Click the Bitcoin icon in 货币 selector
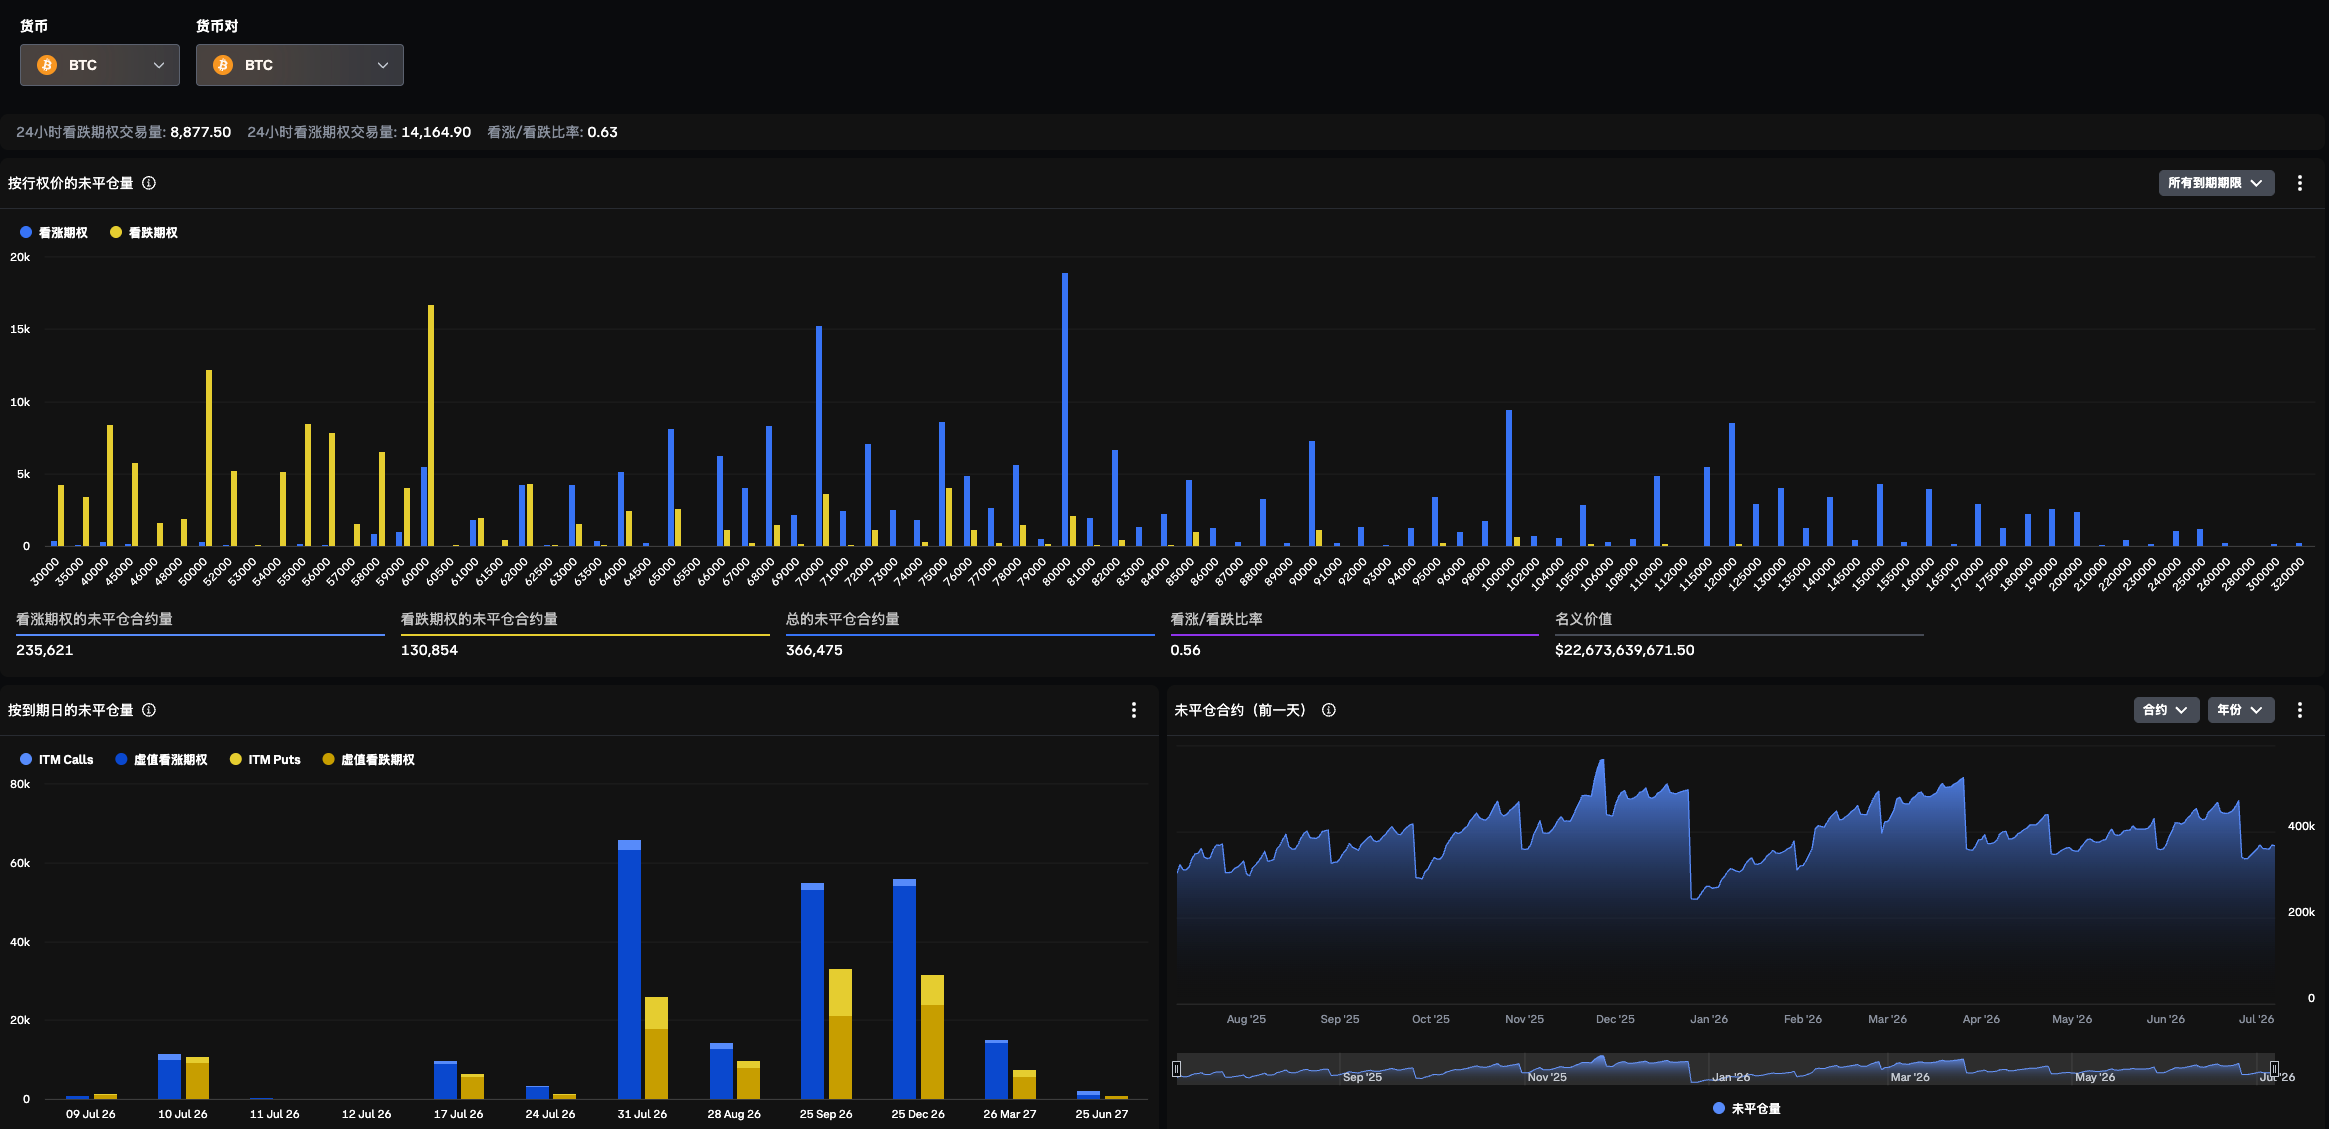 (x=47, y=65)
